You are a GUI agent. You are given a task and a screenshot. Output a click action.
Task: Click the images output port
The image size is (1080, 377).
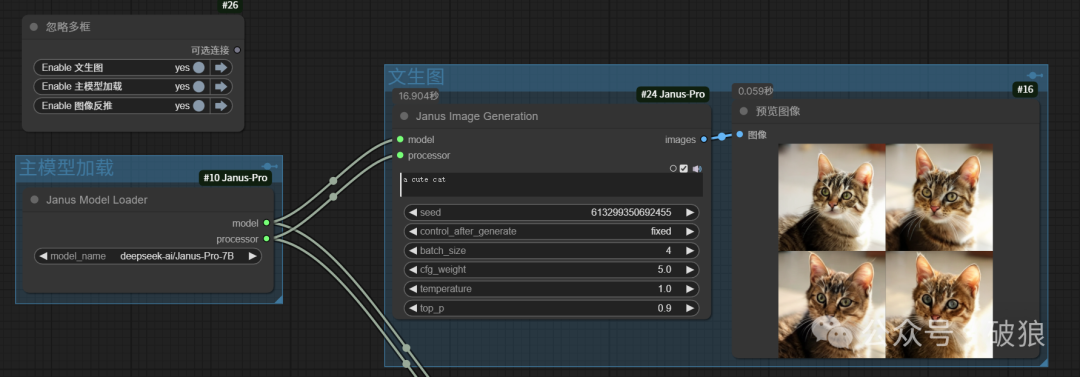(x=703, y=139)
